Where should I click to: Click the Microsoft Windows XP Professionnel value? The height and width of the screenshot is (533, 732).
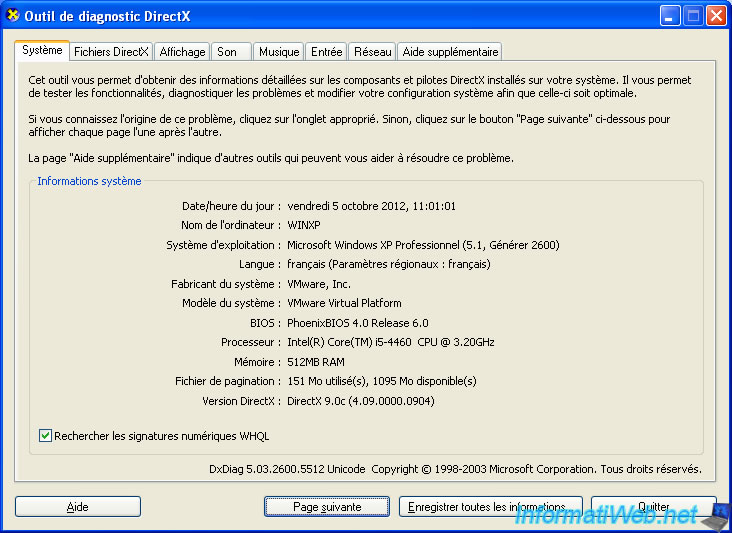423,245
